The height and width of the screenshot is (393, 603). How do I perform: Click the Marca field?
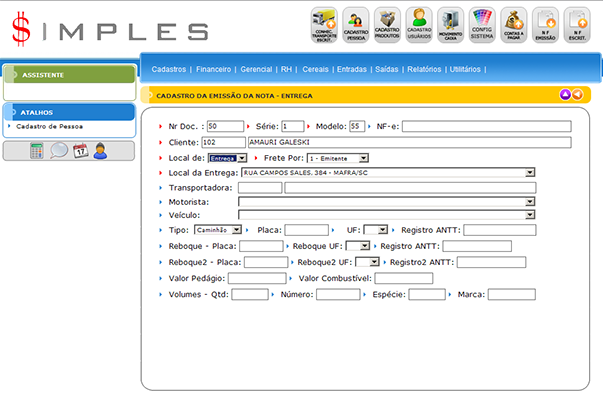(x=511, y=295)
